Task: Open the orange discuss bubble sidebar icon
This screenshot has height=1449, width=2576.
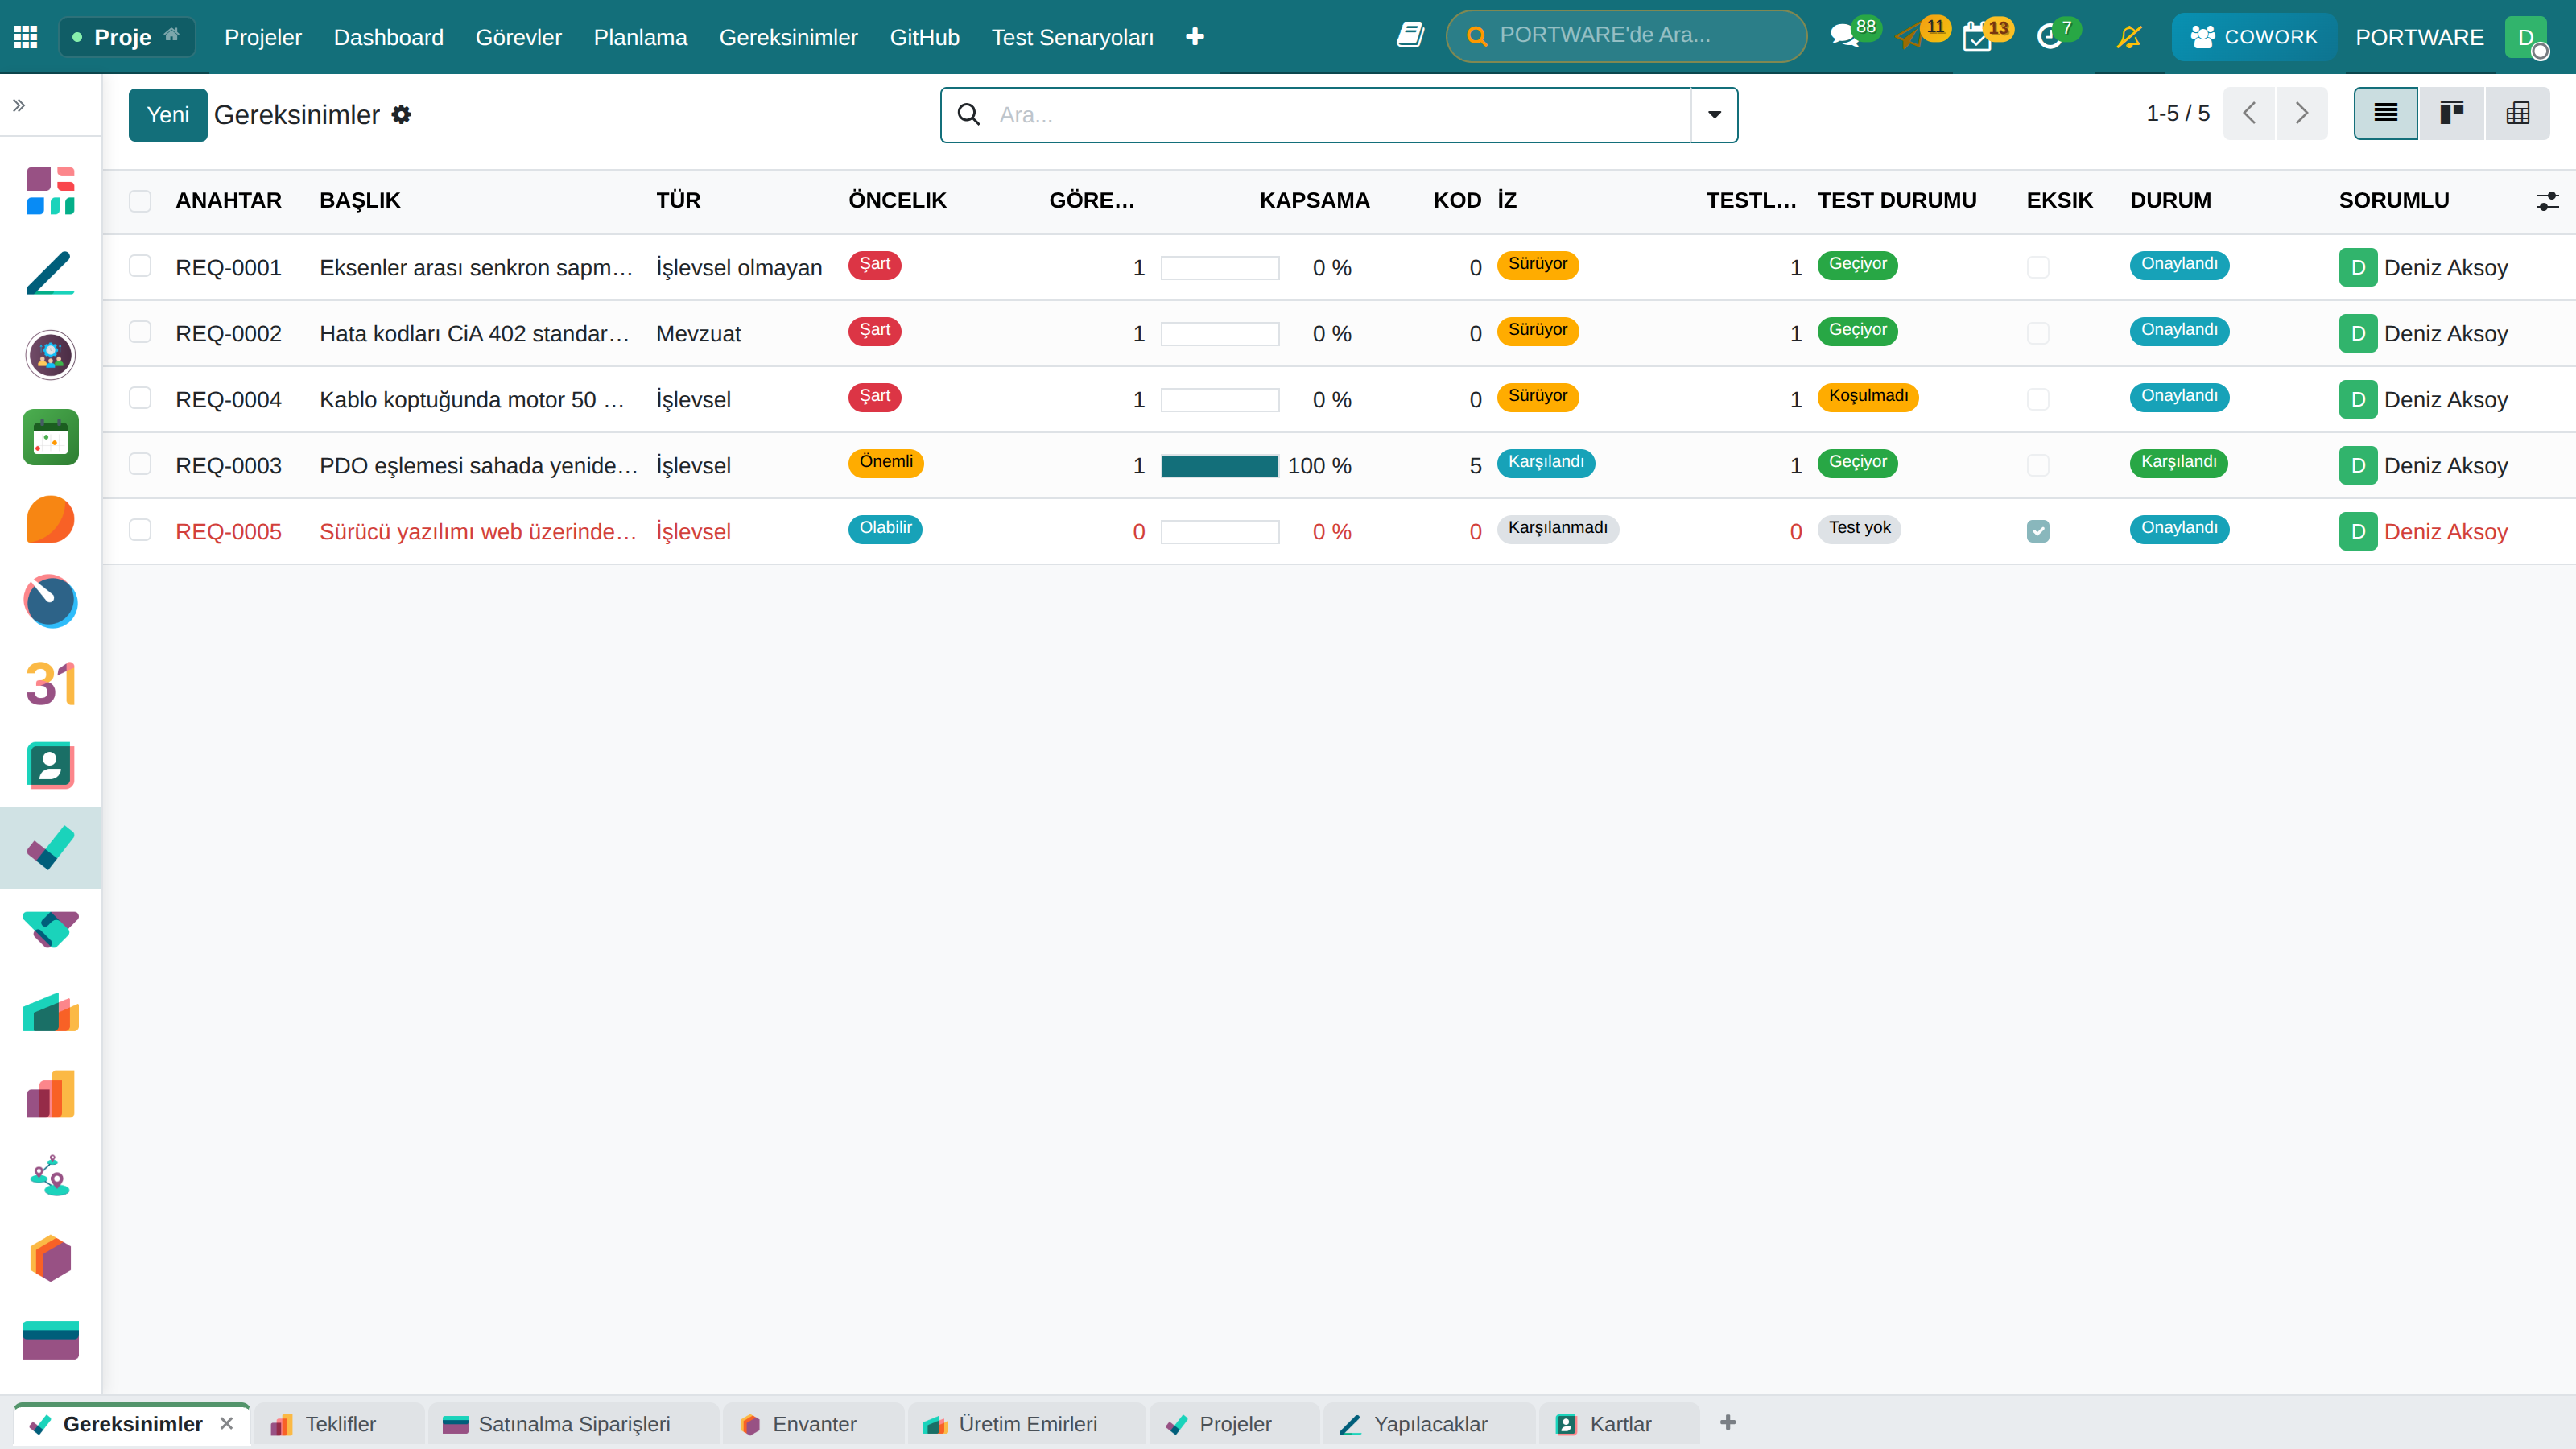Action: click(x=50, y=519)
